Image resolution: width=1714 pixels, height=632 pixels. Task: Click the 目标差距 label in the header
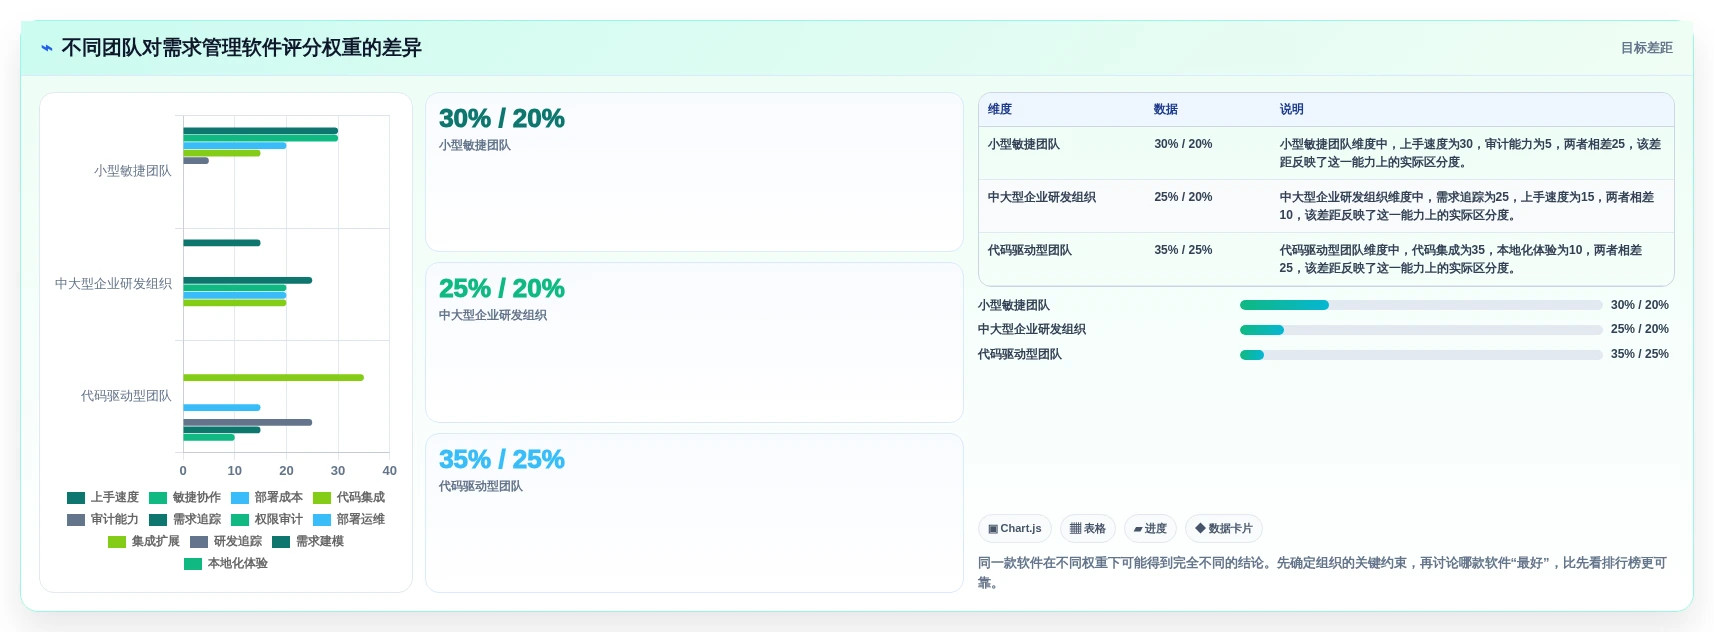[x=1646, y=48]
